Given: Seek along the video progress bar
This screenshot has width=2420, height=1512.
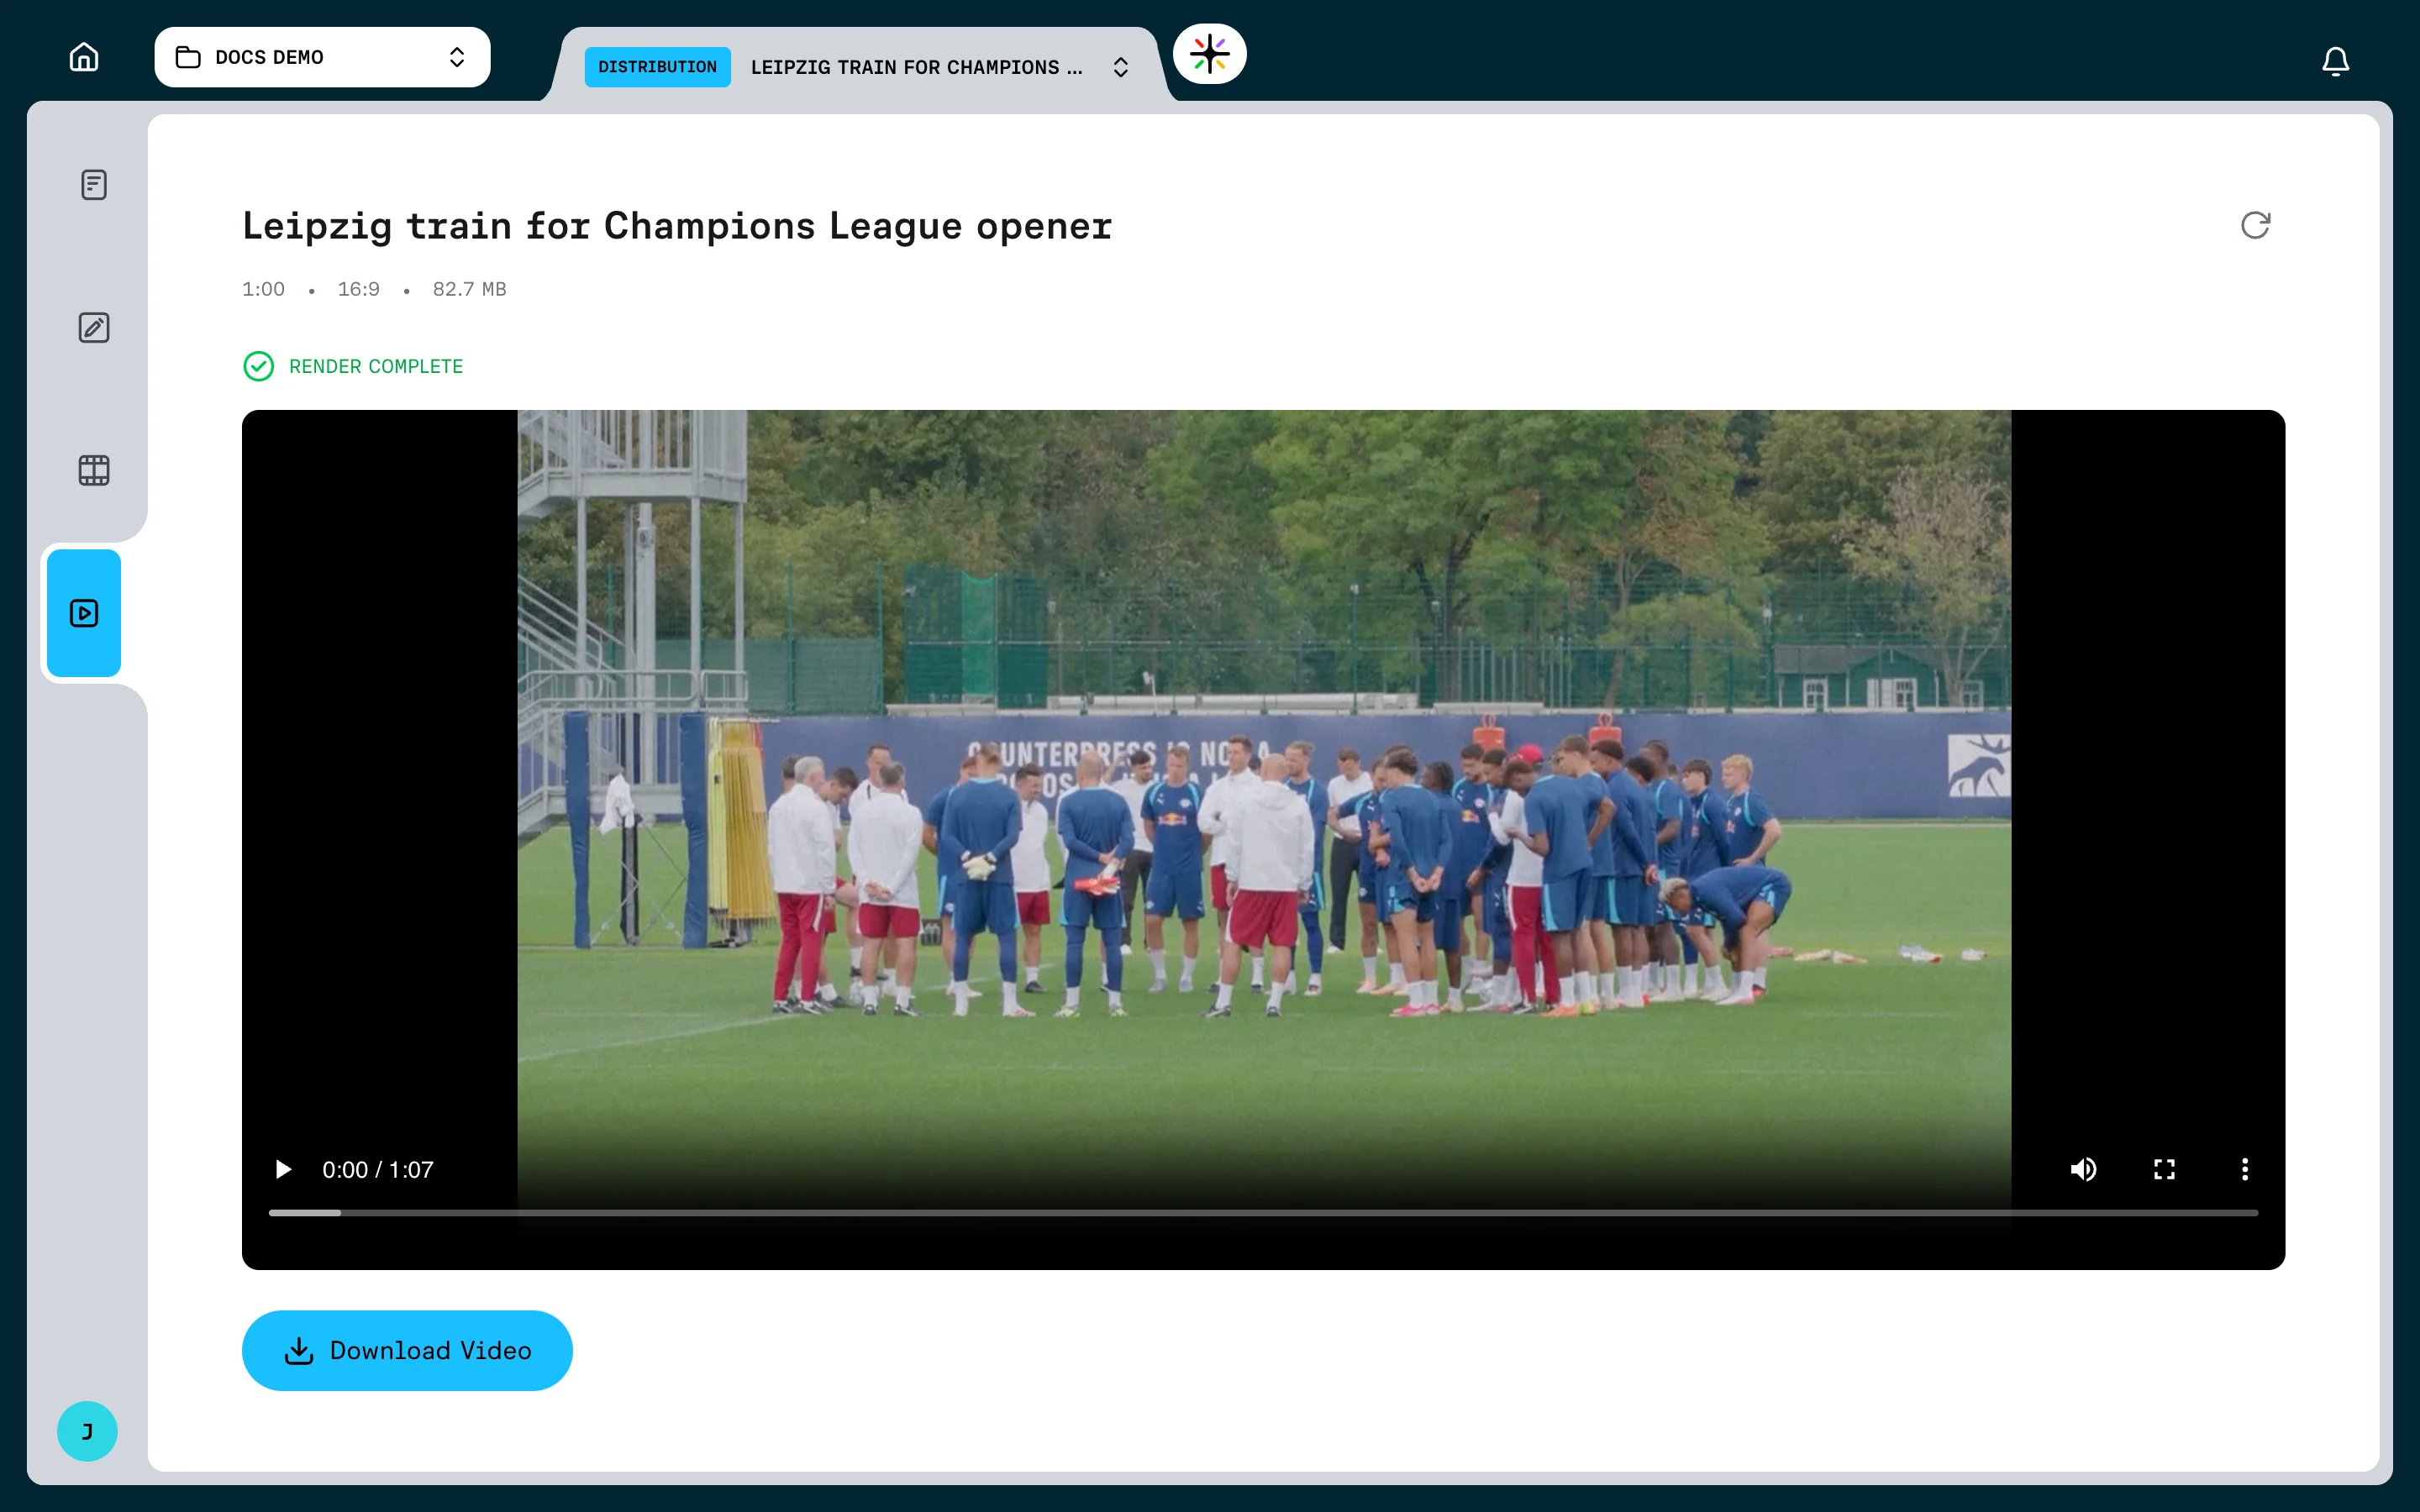Looking at the screenshot, I should 1263,1213.
